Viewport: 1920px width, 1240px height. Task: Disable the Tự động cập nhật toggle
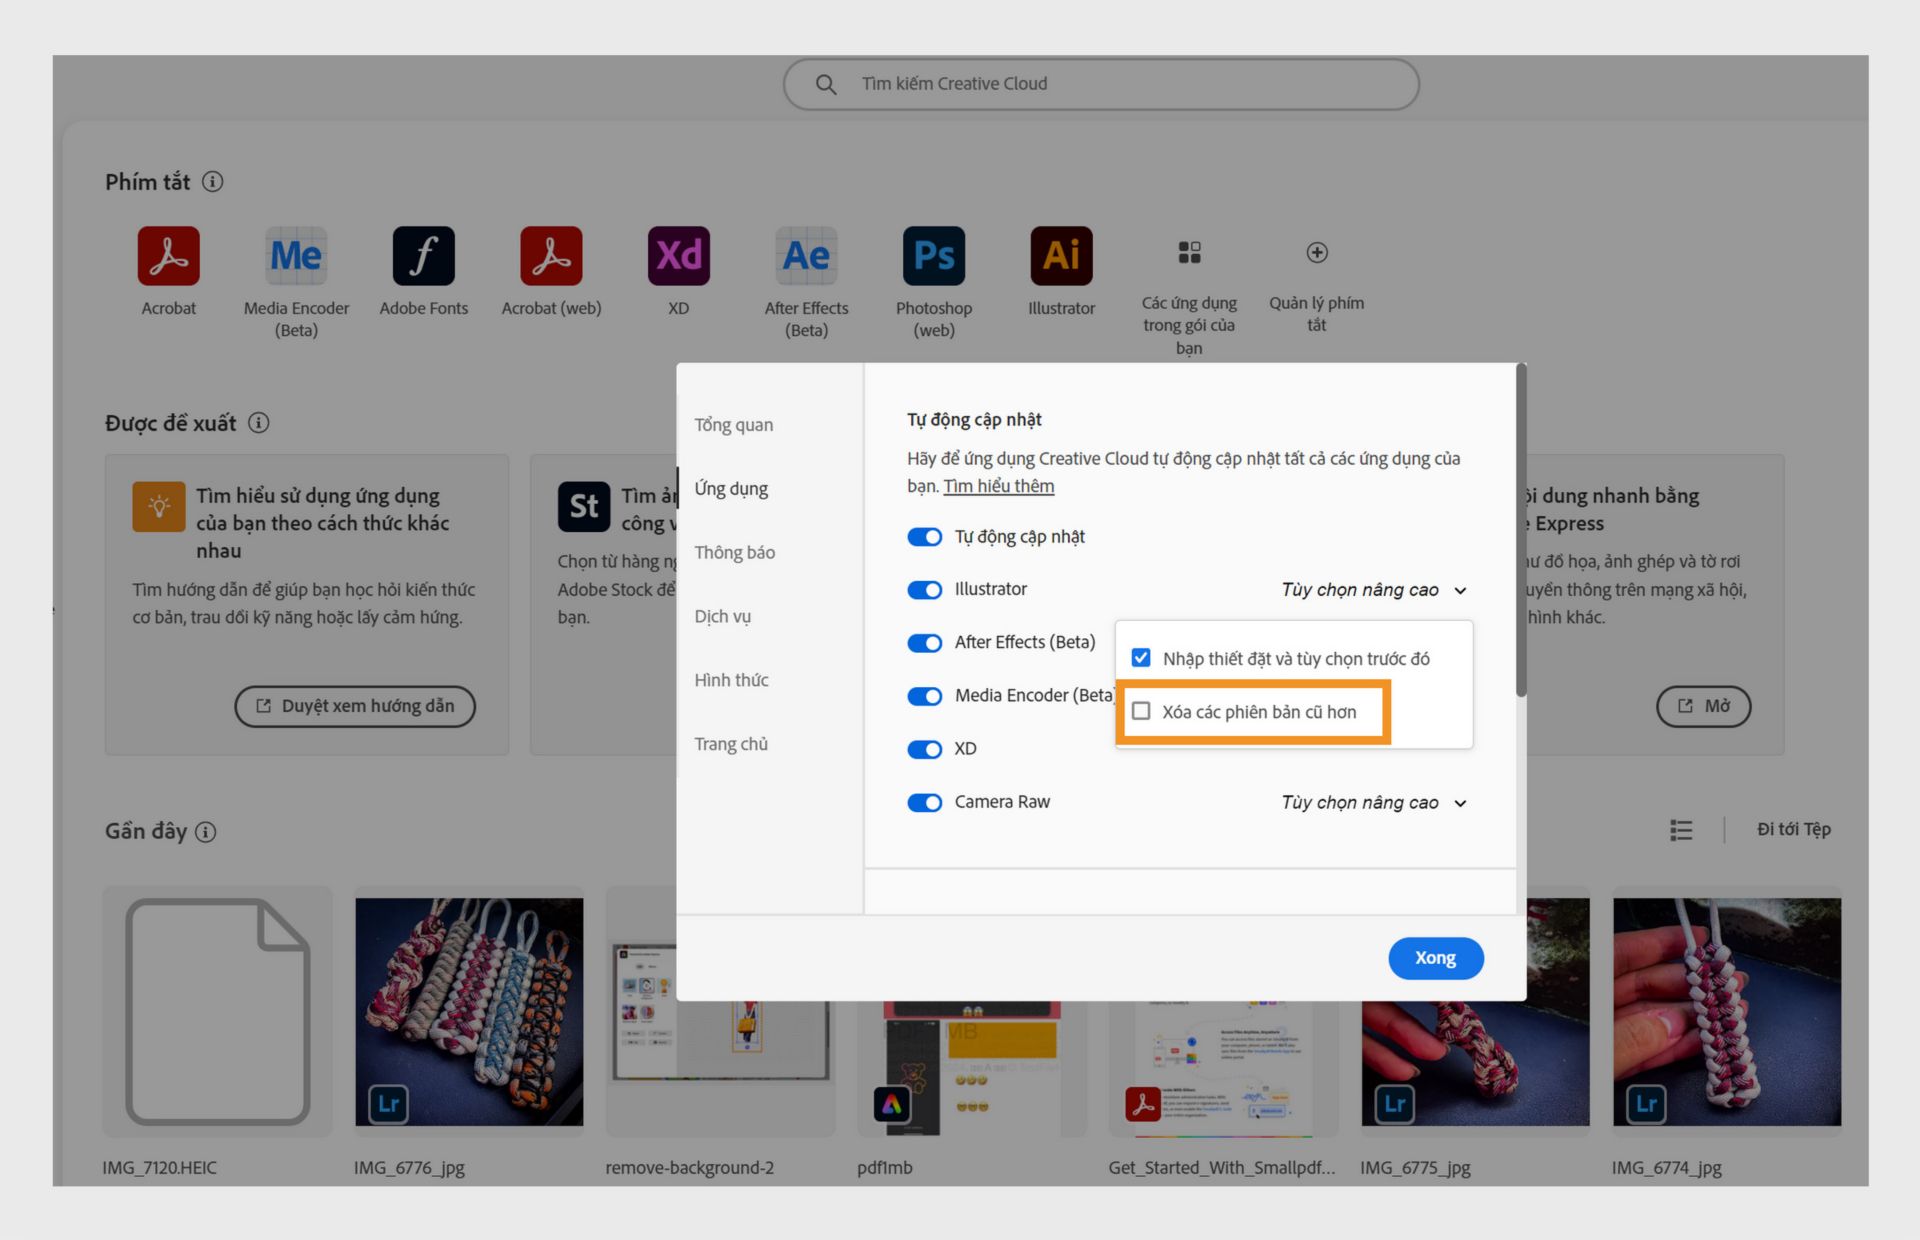[x=924, y=537]
